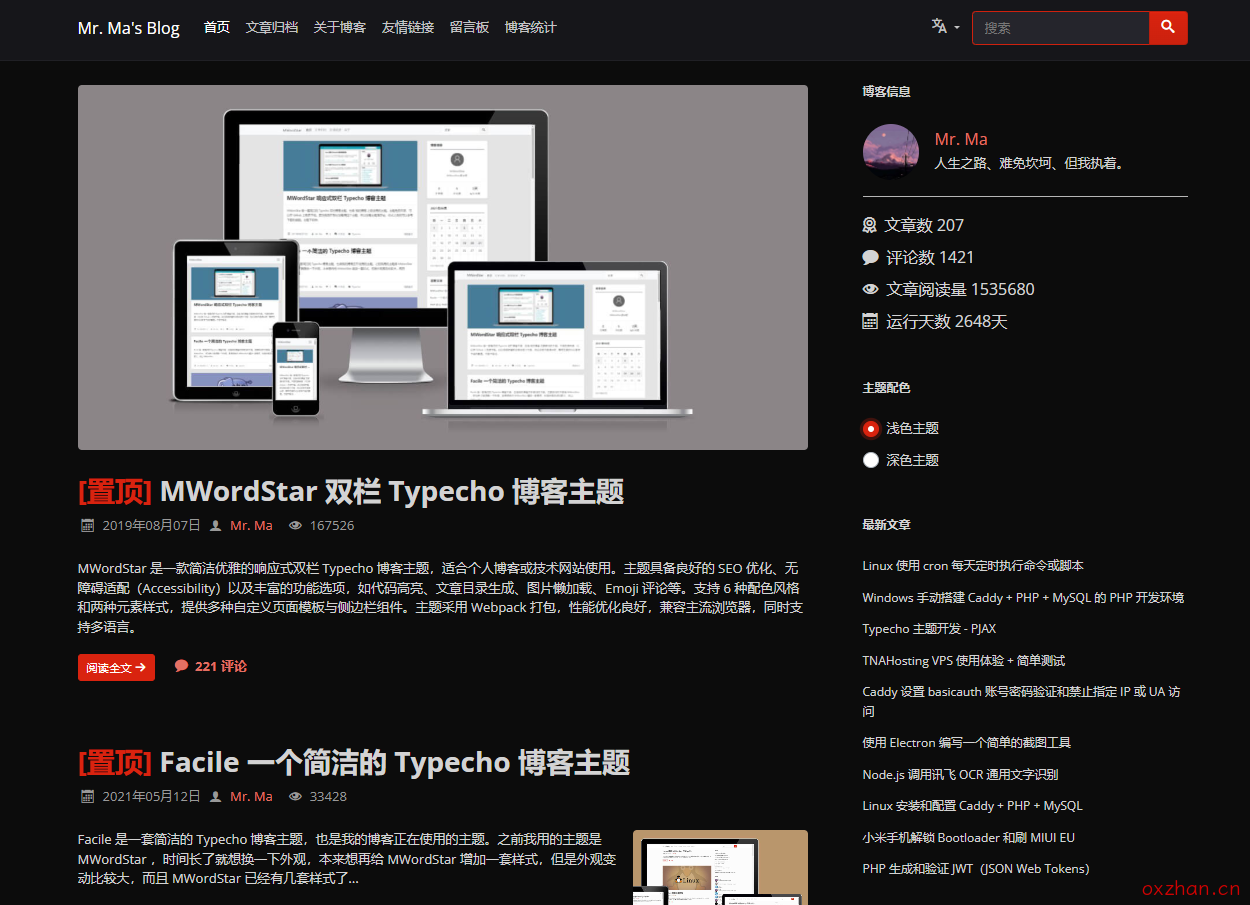Screen dimensions: 1250x905
Task: Click the 2021年05月12日 post date
Action: (x=151, y=796)
